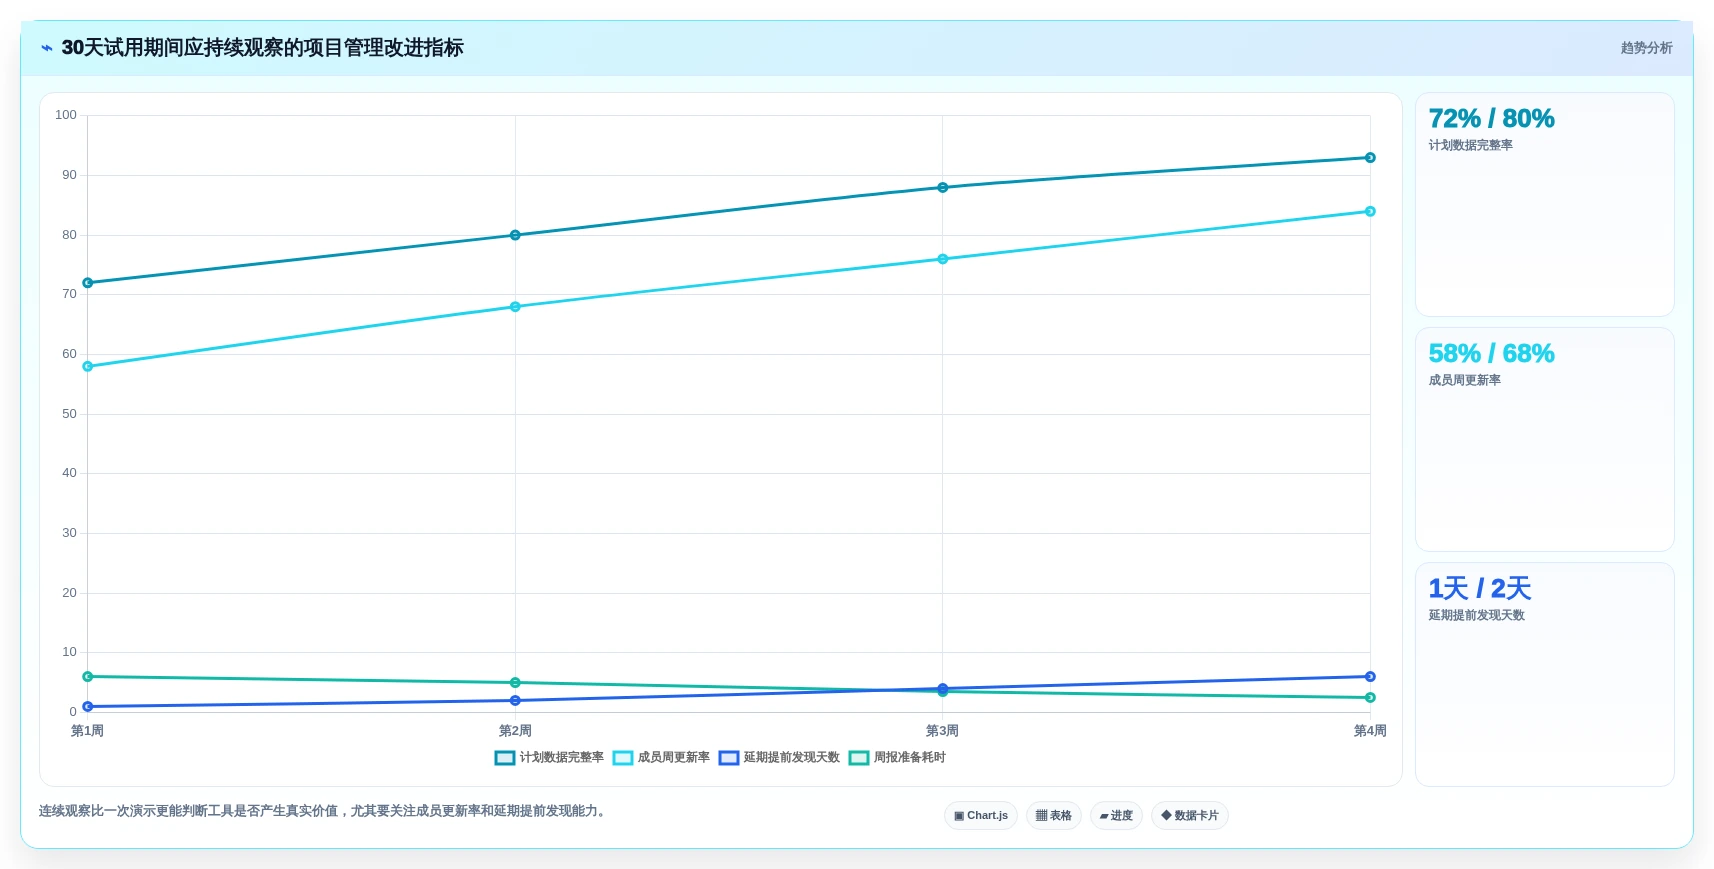Click 第4周 point on 计划数据完整率 line

[x=1370, y=158]
